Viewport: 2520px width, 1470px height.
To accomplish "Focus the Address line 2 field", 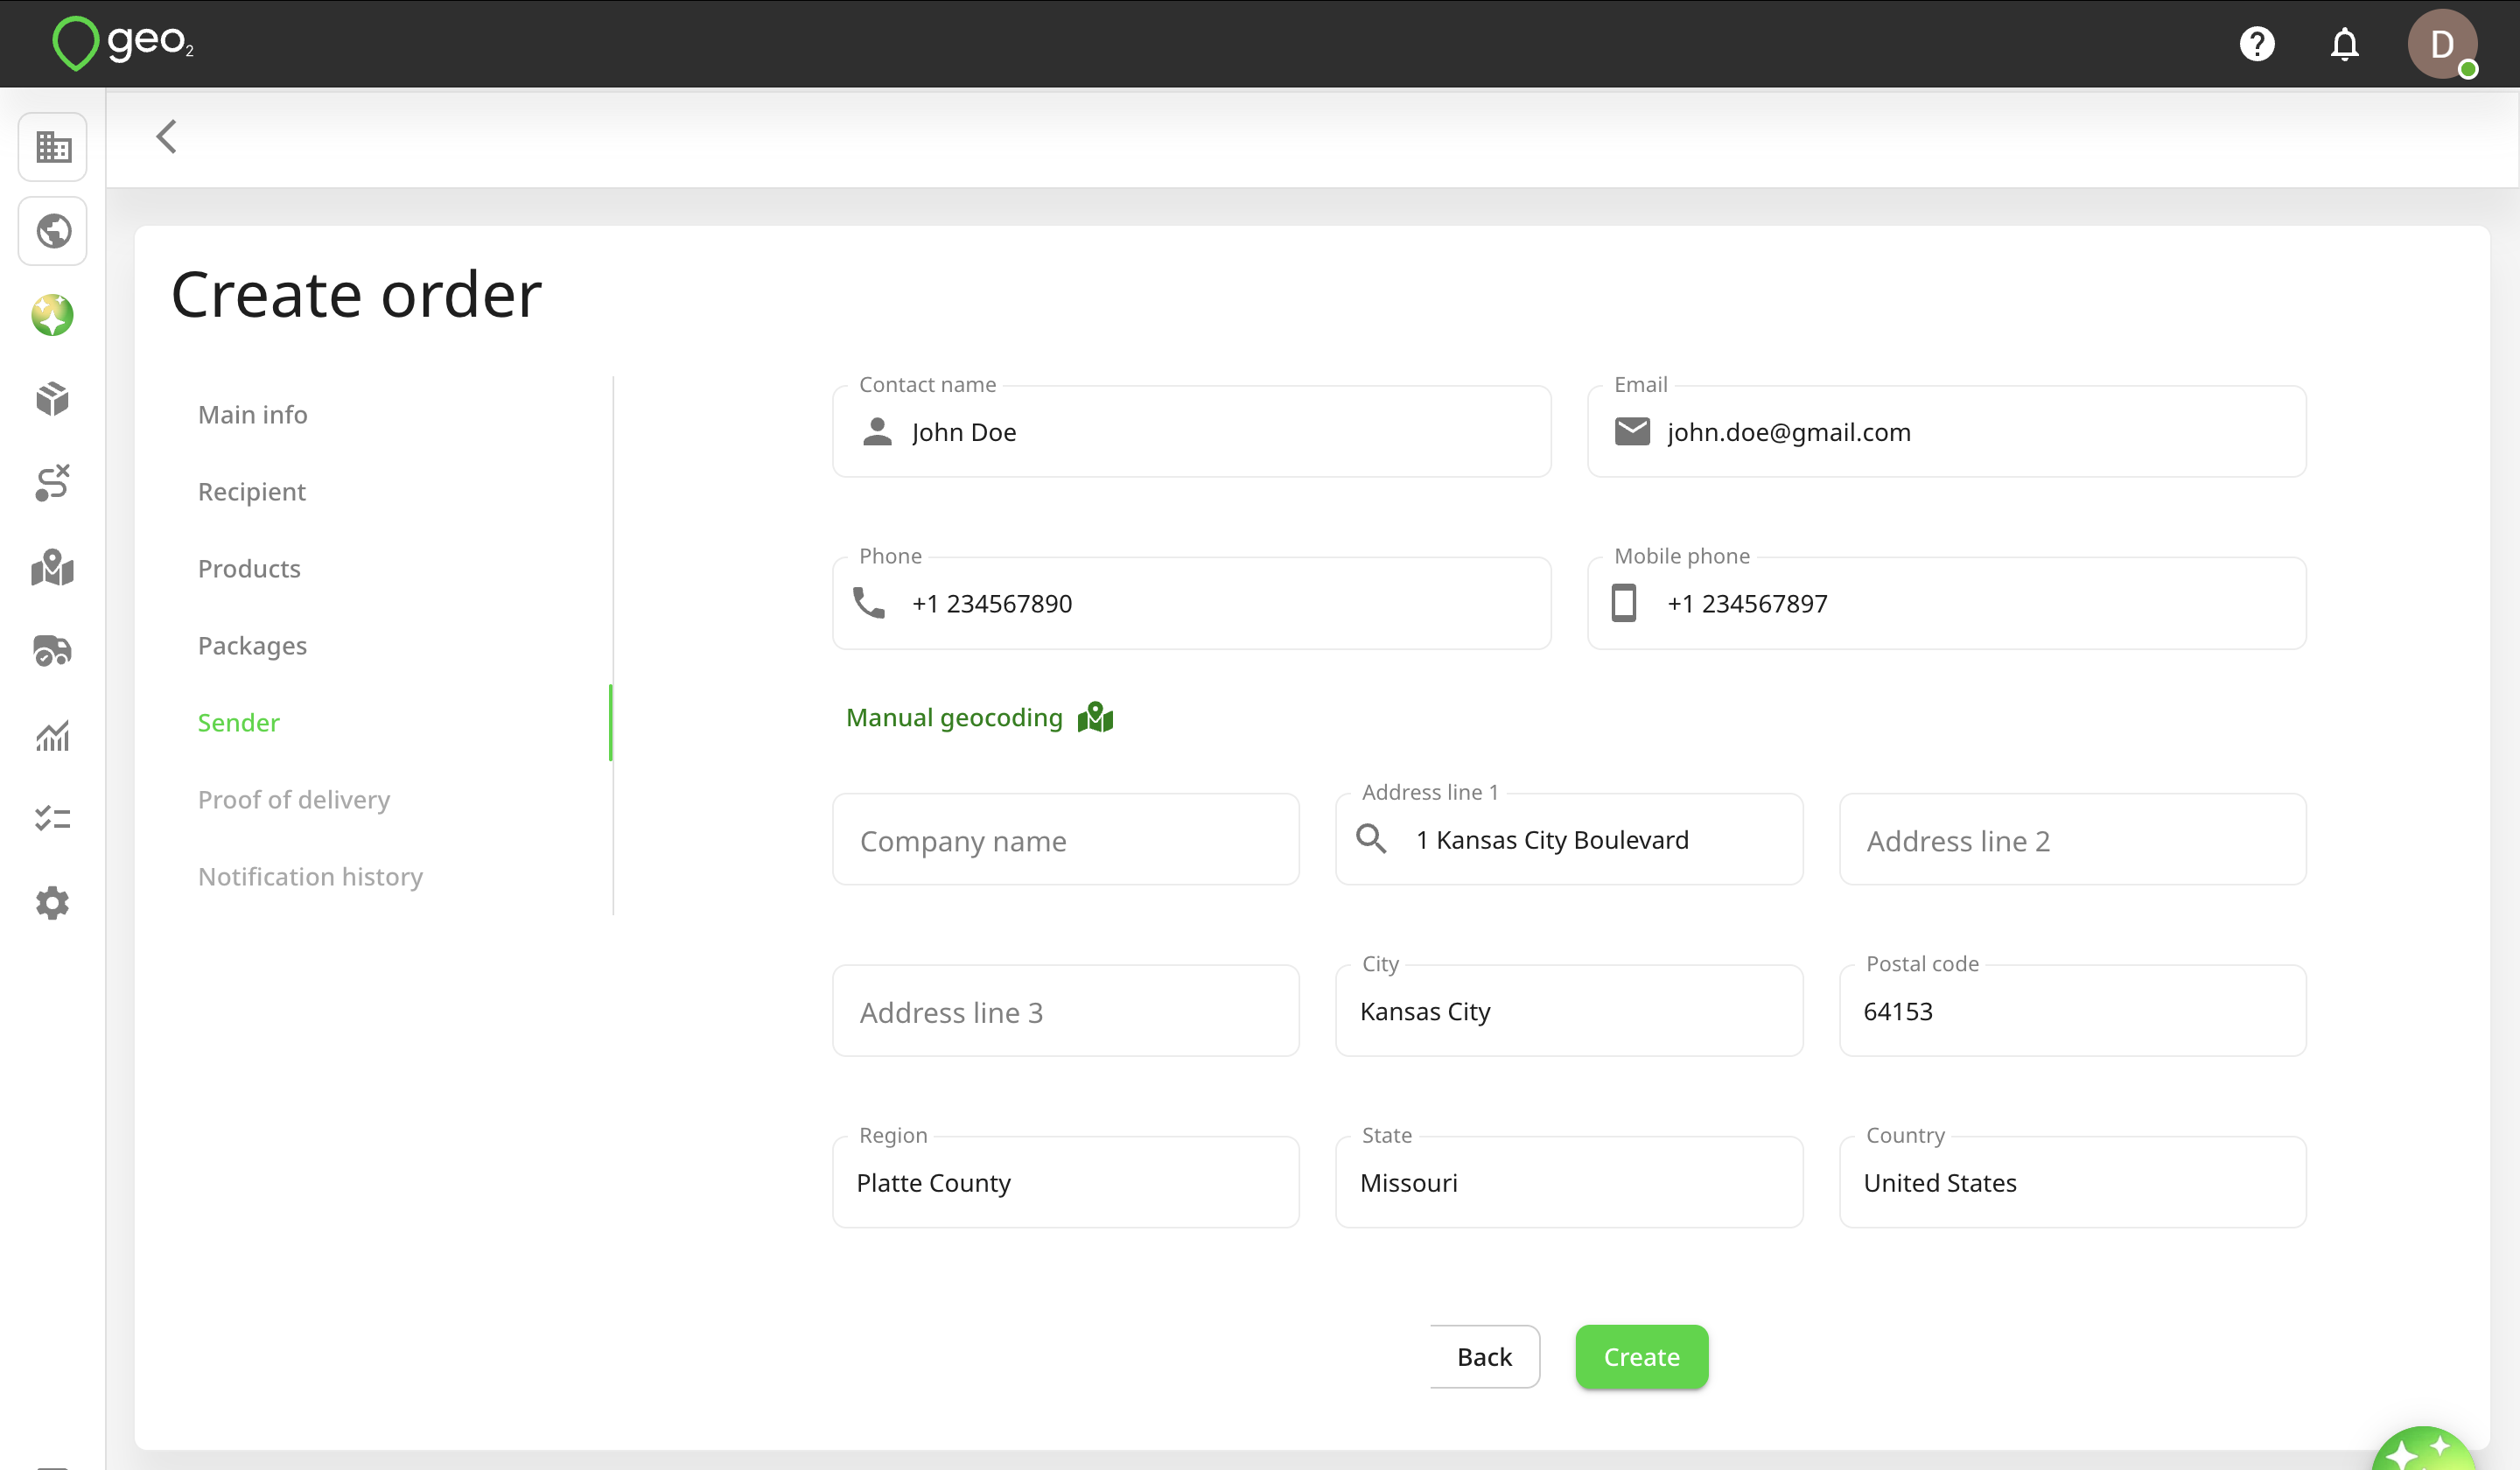I will (2072, 839).
